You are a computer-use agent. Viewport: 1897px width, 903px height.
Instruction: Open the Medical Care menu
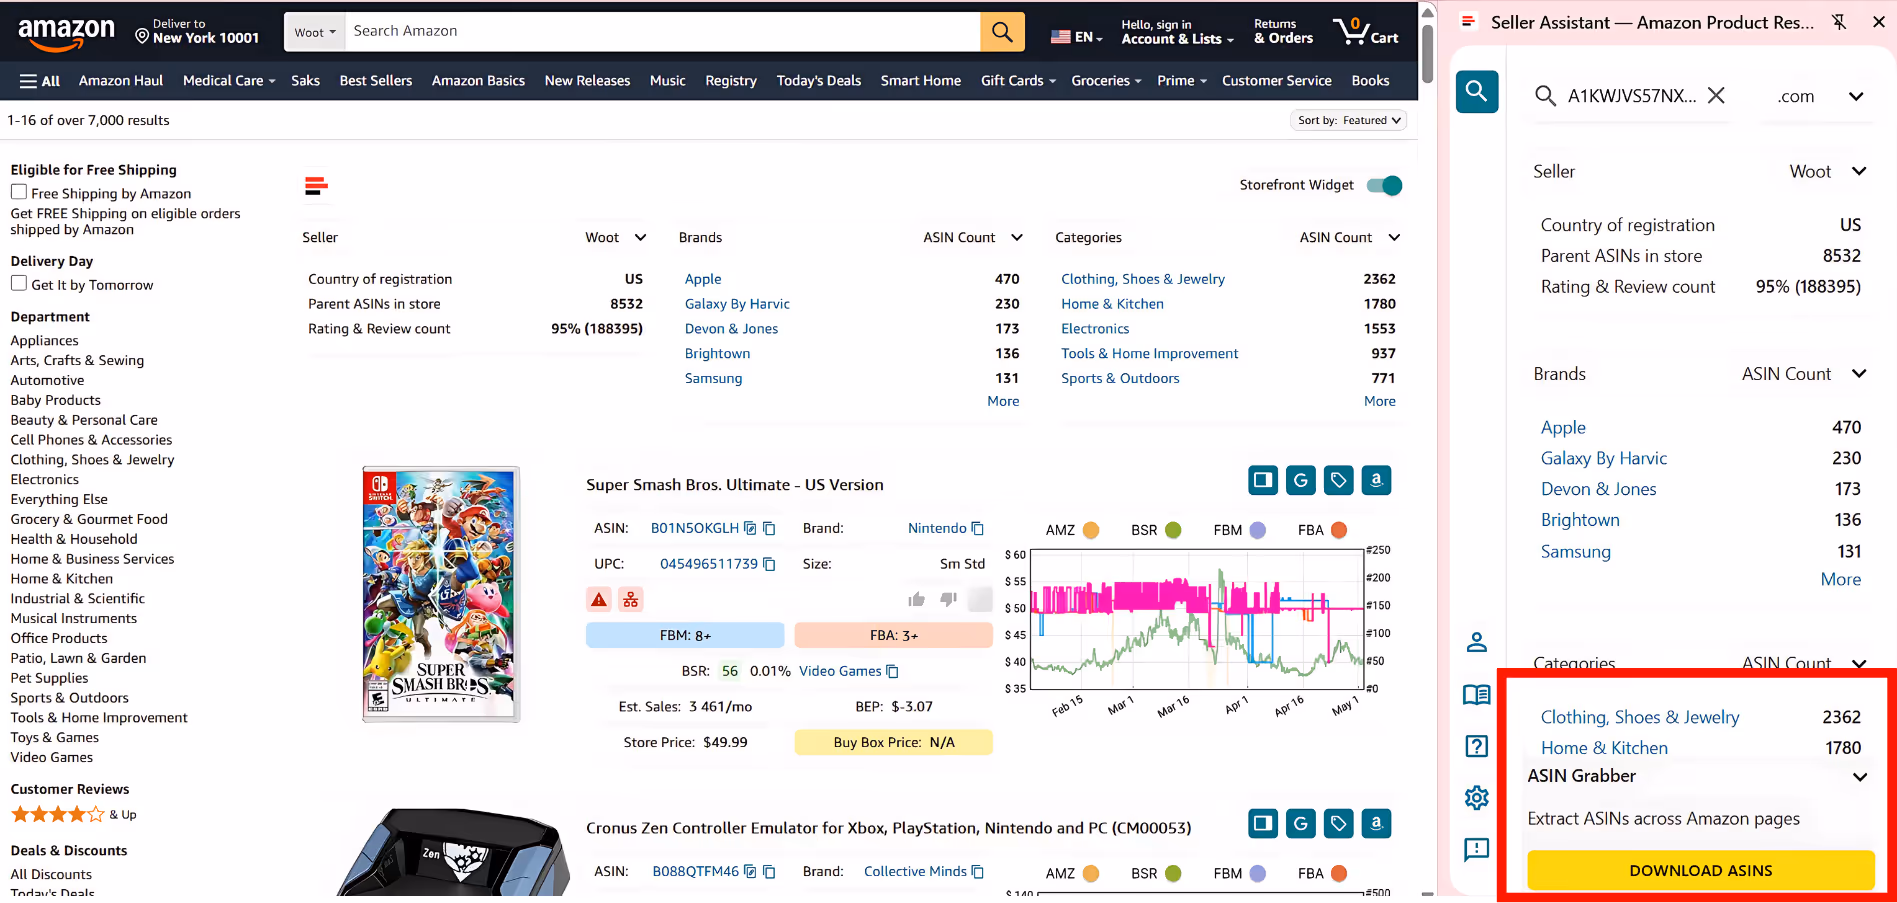click(x=229, y=81)
